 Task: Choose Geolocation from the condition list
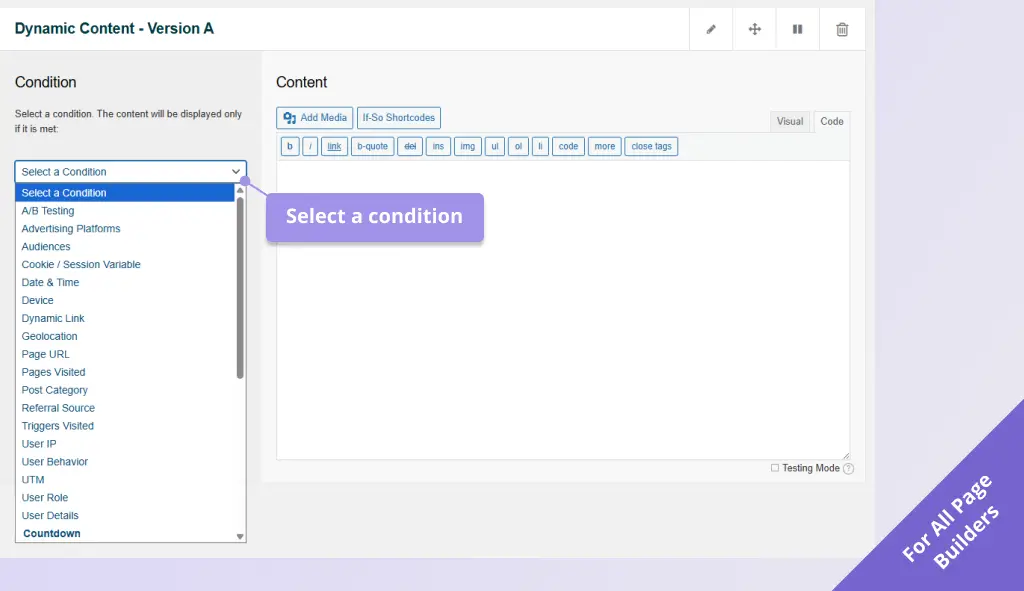click(49, 336)
